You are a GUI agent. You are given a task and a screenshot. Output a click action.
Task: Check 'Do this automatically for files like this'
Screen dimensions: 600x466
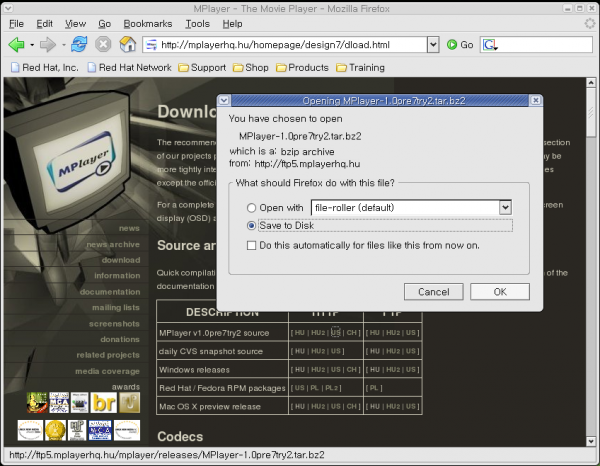251,245
